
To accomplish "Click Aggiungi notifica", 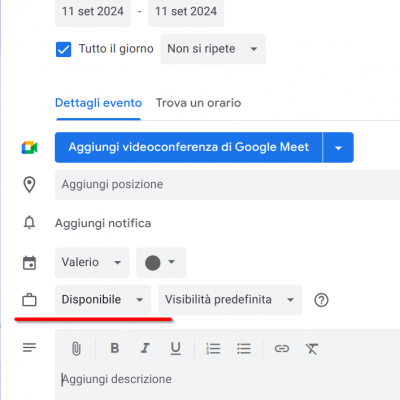I will click(x=103, y=223).
